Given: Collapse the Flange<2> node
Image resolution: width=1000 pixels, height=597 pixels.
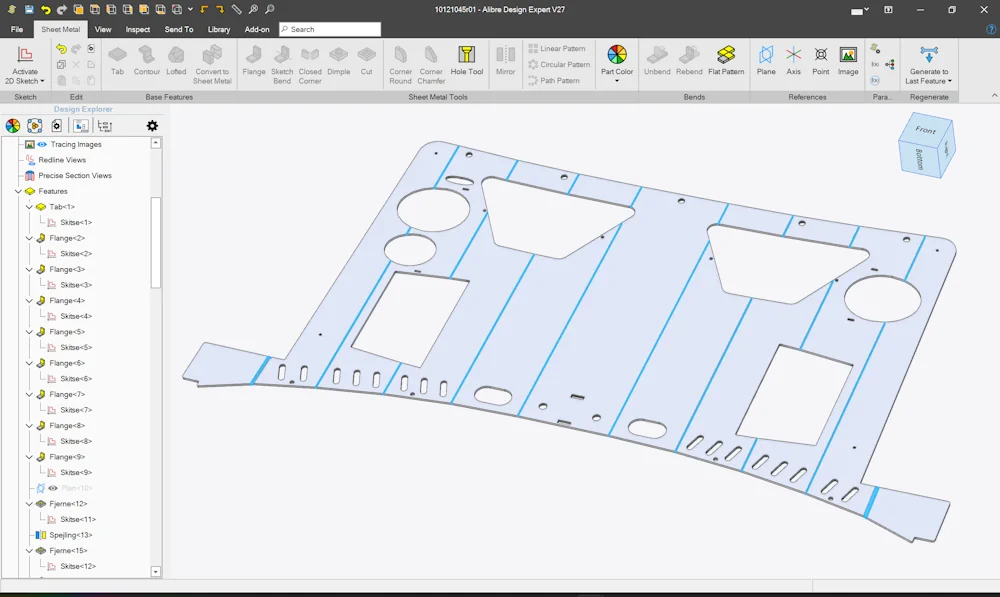Looking at the screenshot, I should [29, 239].
